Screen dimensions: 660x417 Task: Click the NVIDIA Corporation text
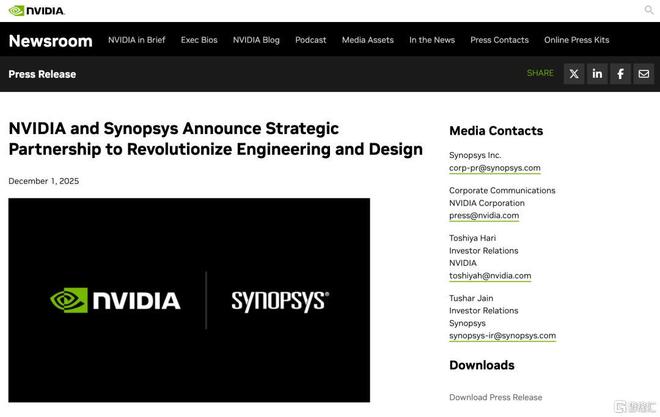(487, 203)
